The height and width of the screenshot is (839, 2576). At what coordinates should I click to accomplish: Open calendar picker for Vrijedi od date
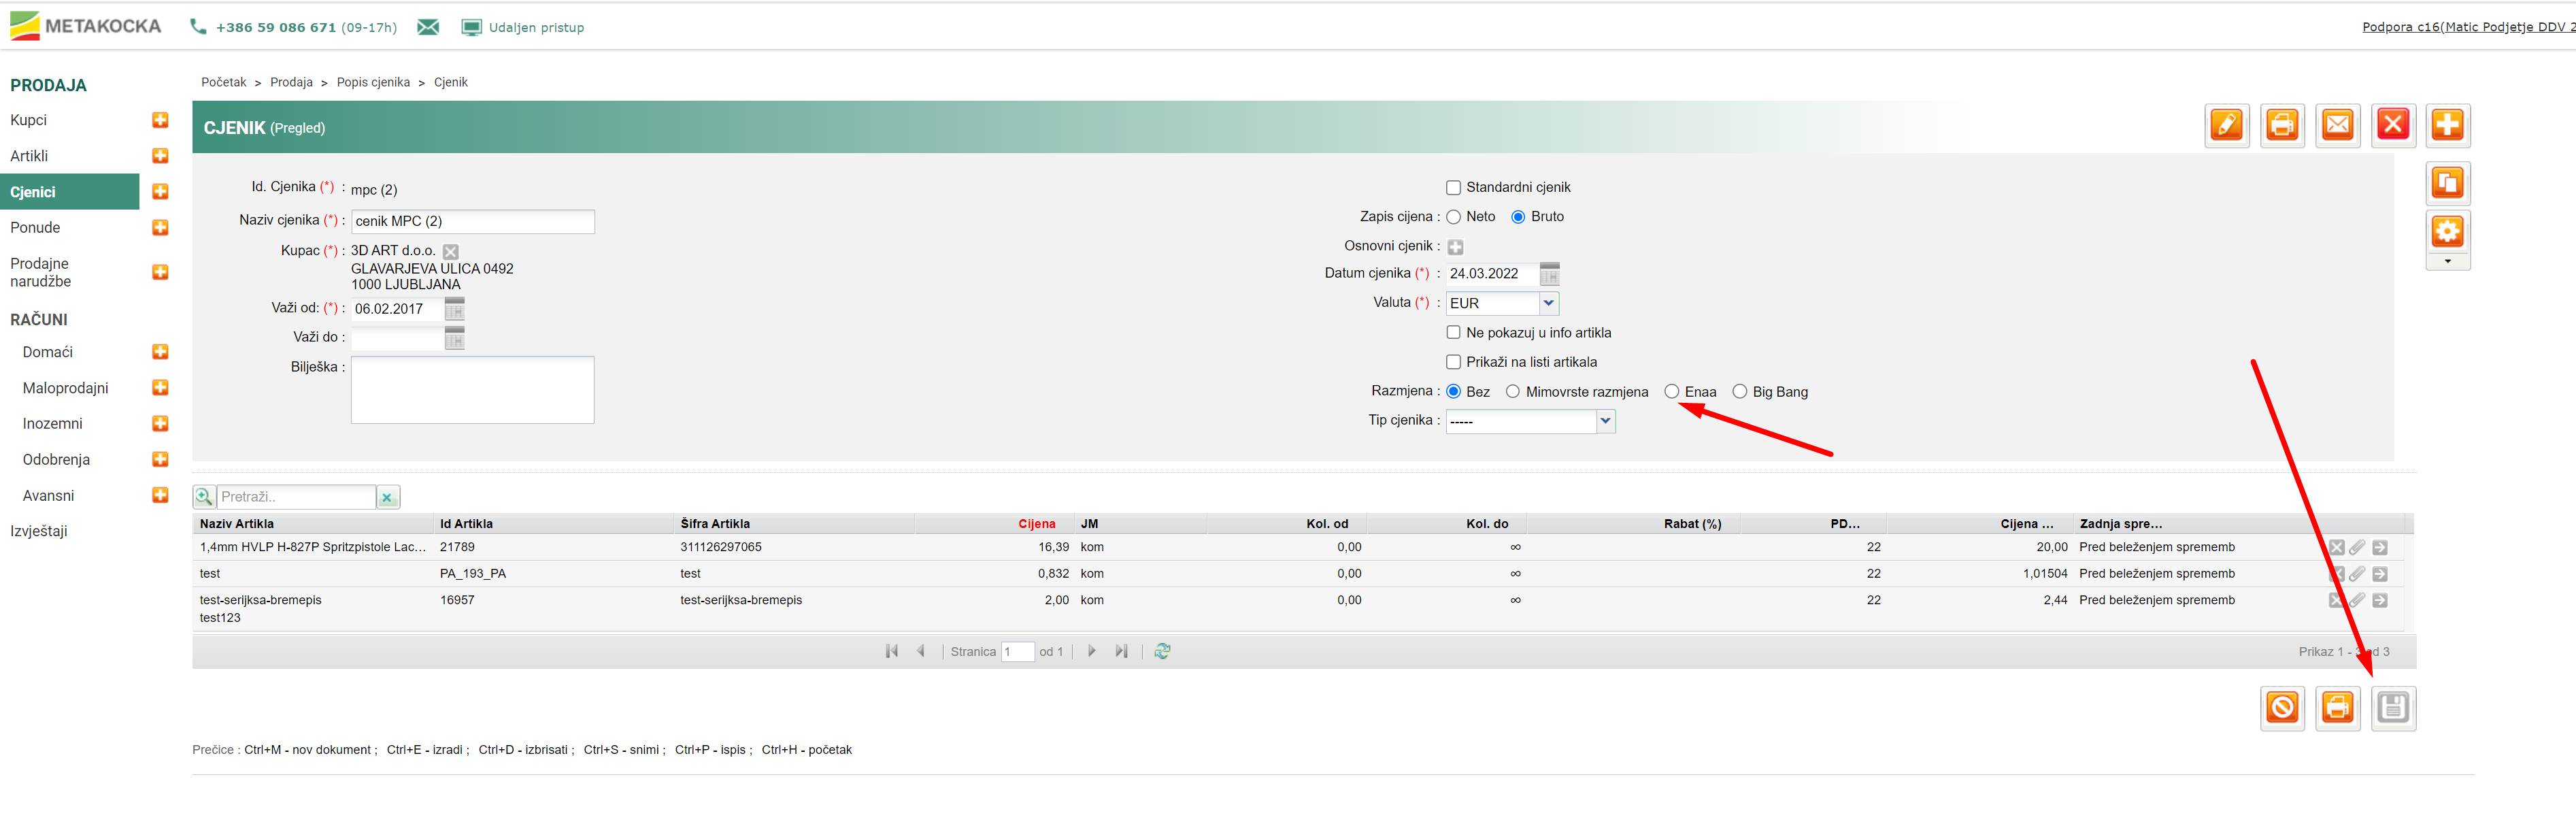tap(454, 309)
